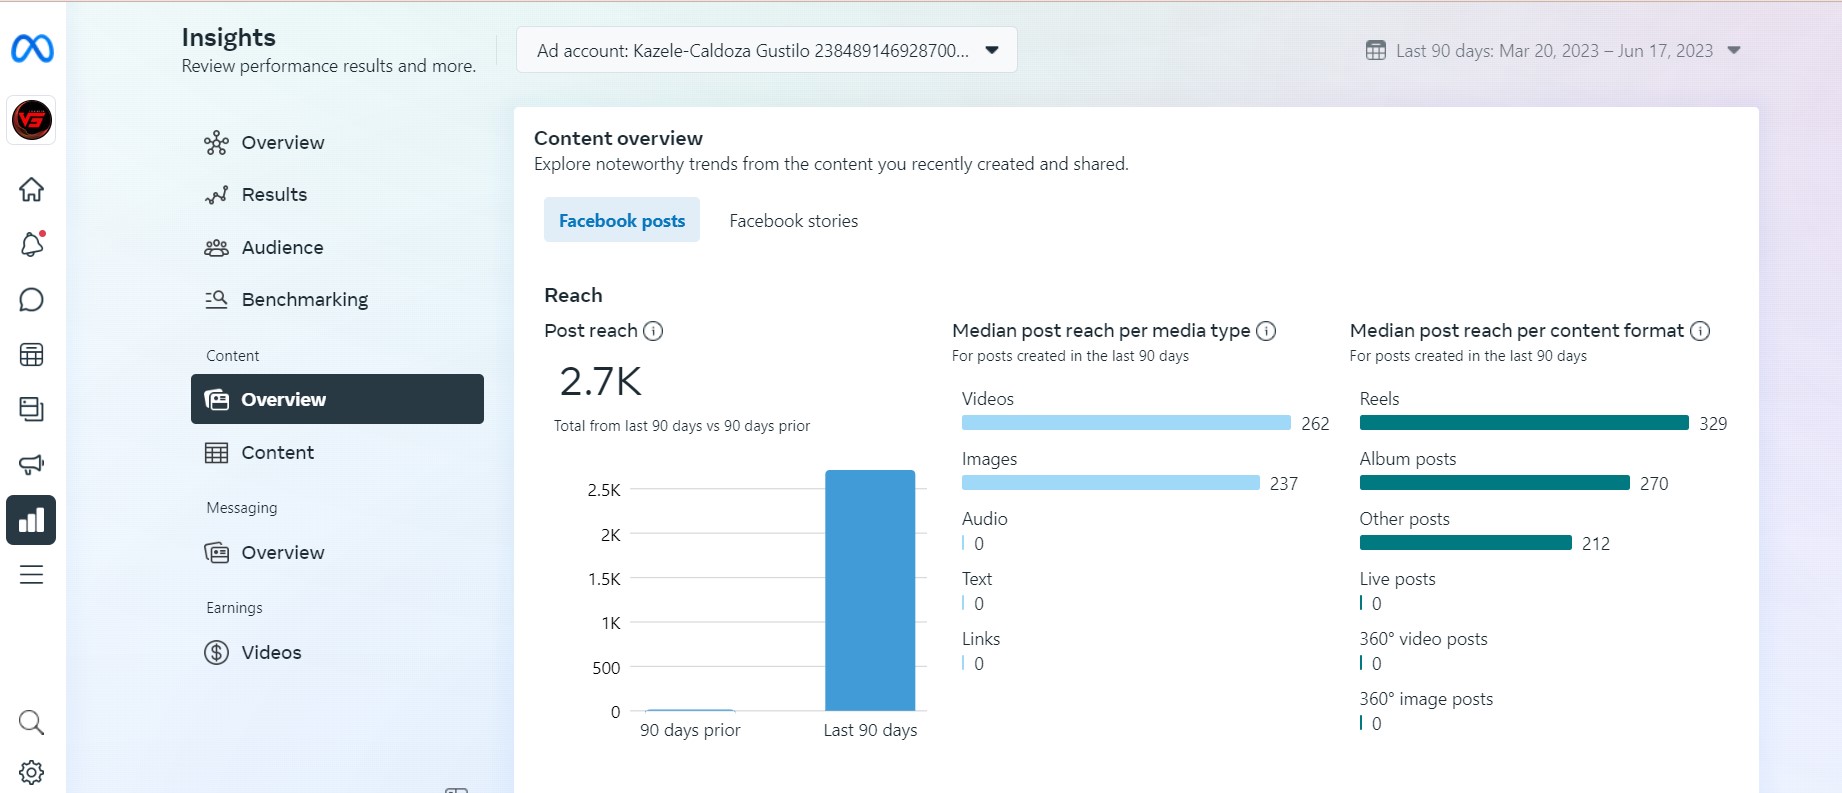Open the Ads megaphone icon
The image size is (1842, 793).
[x=32, y=464]
